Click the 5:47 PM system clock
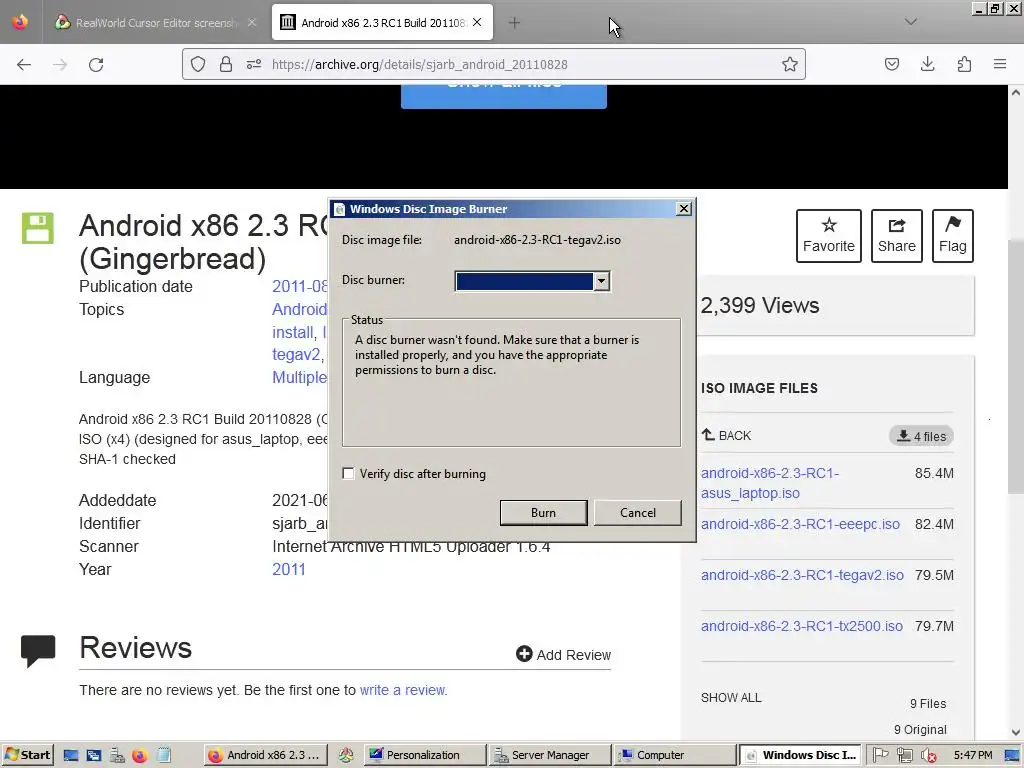1024x768 pixels. 972,756
